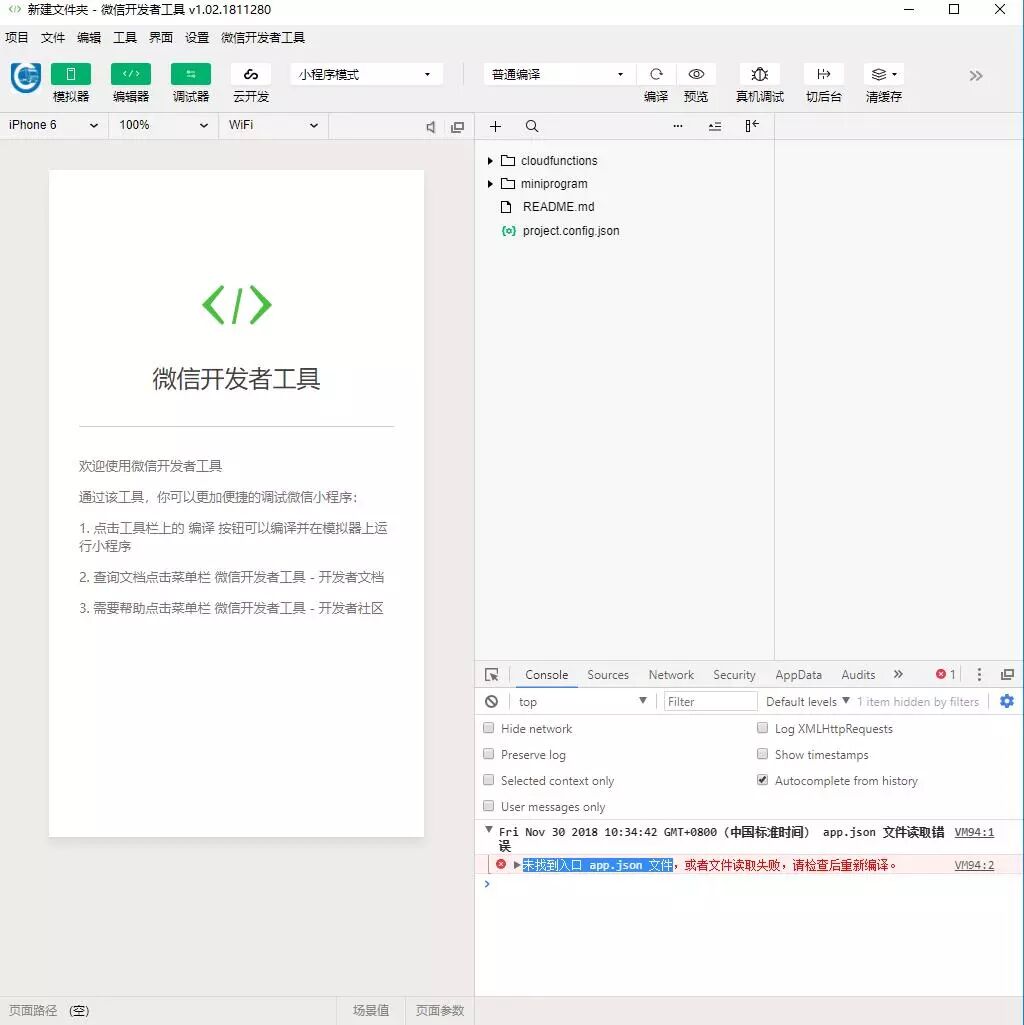Open the iPhone 6 device dropdown
Screen dimensions: 1024x1025
point(54,126)
